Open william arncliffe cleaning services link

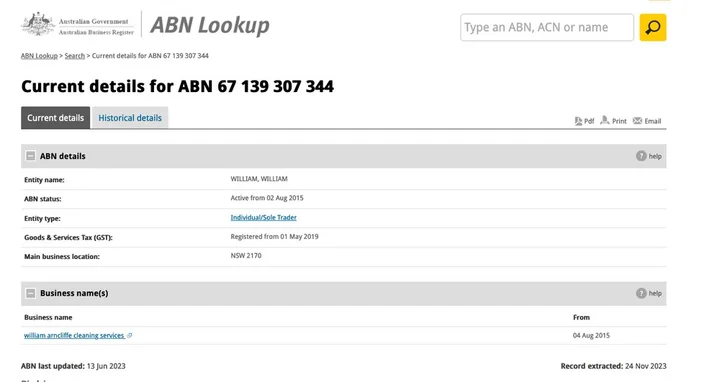[74, 336]
